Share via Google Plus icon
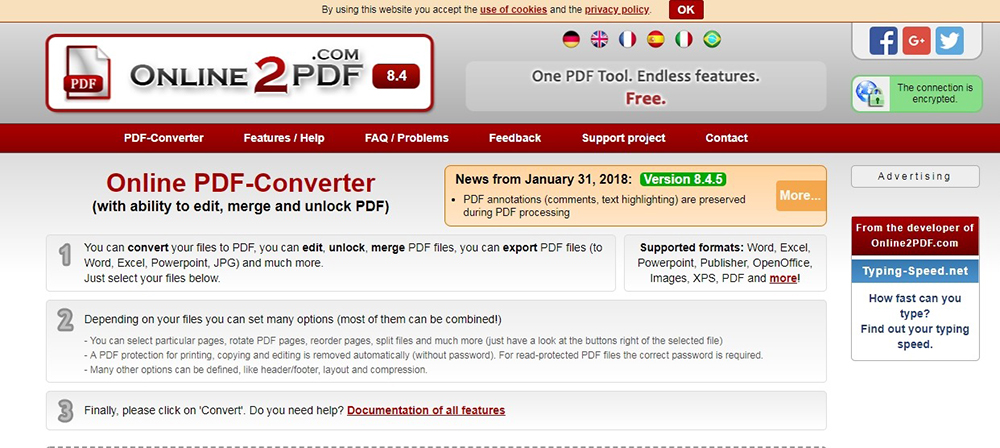The height and width of the screenshot is (448, 1000). (916, 41)
